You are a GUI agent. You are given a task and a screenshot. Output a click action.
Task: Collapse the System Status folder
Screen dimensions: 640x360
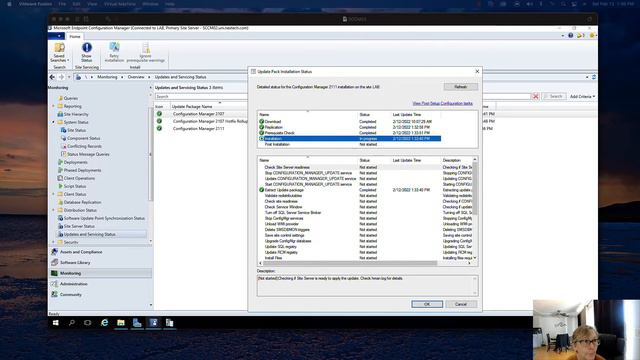53,122
